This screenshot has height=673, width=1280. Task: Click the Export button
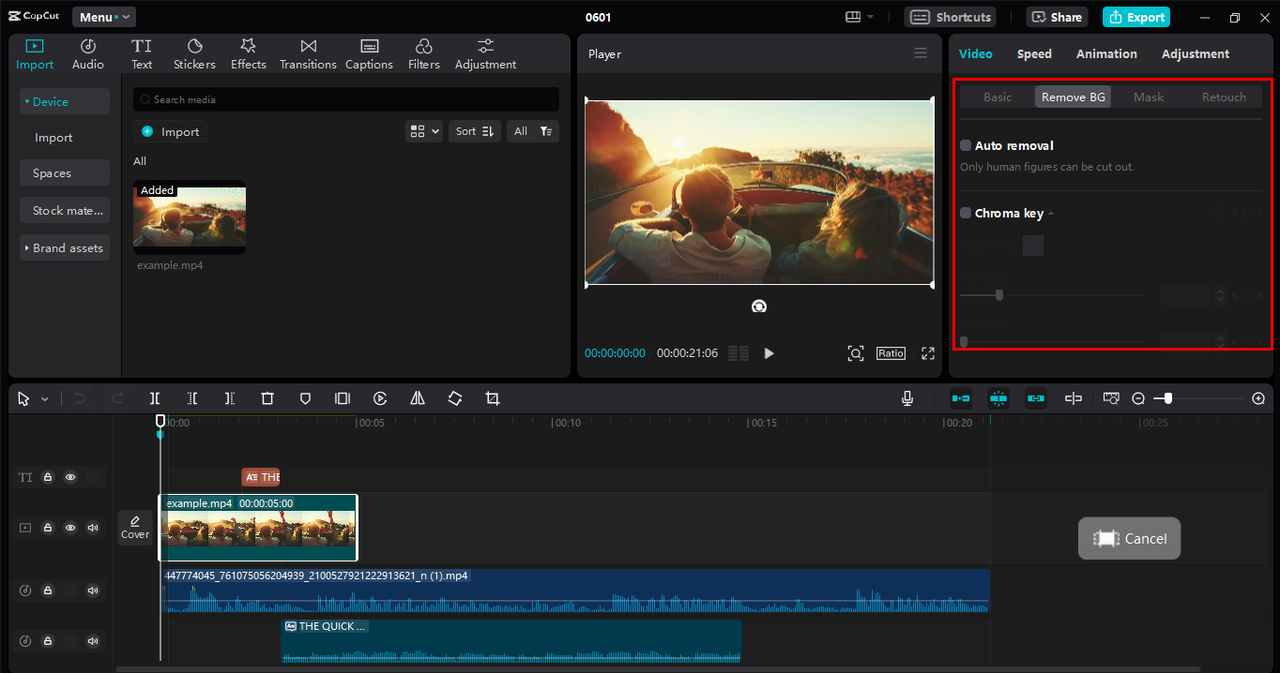[x=1136, y=17]
